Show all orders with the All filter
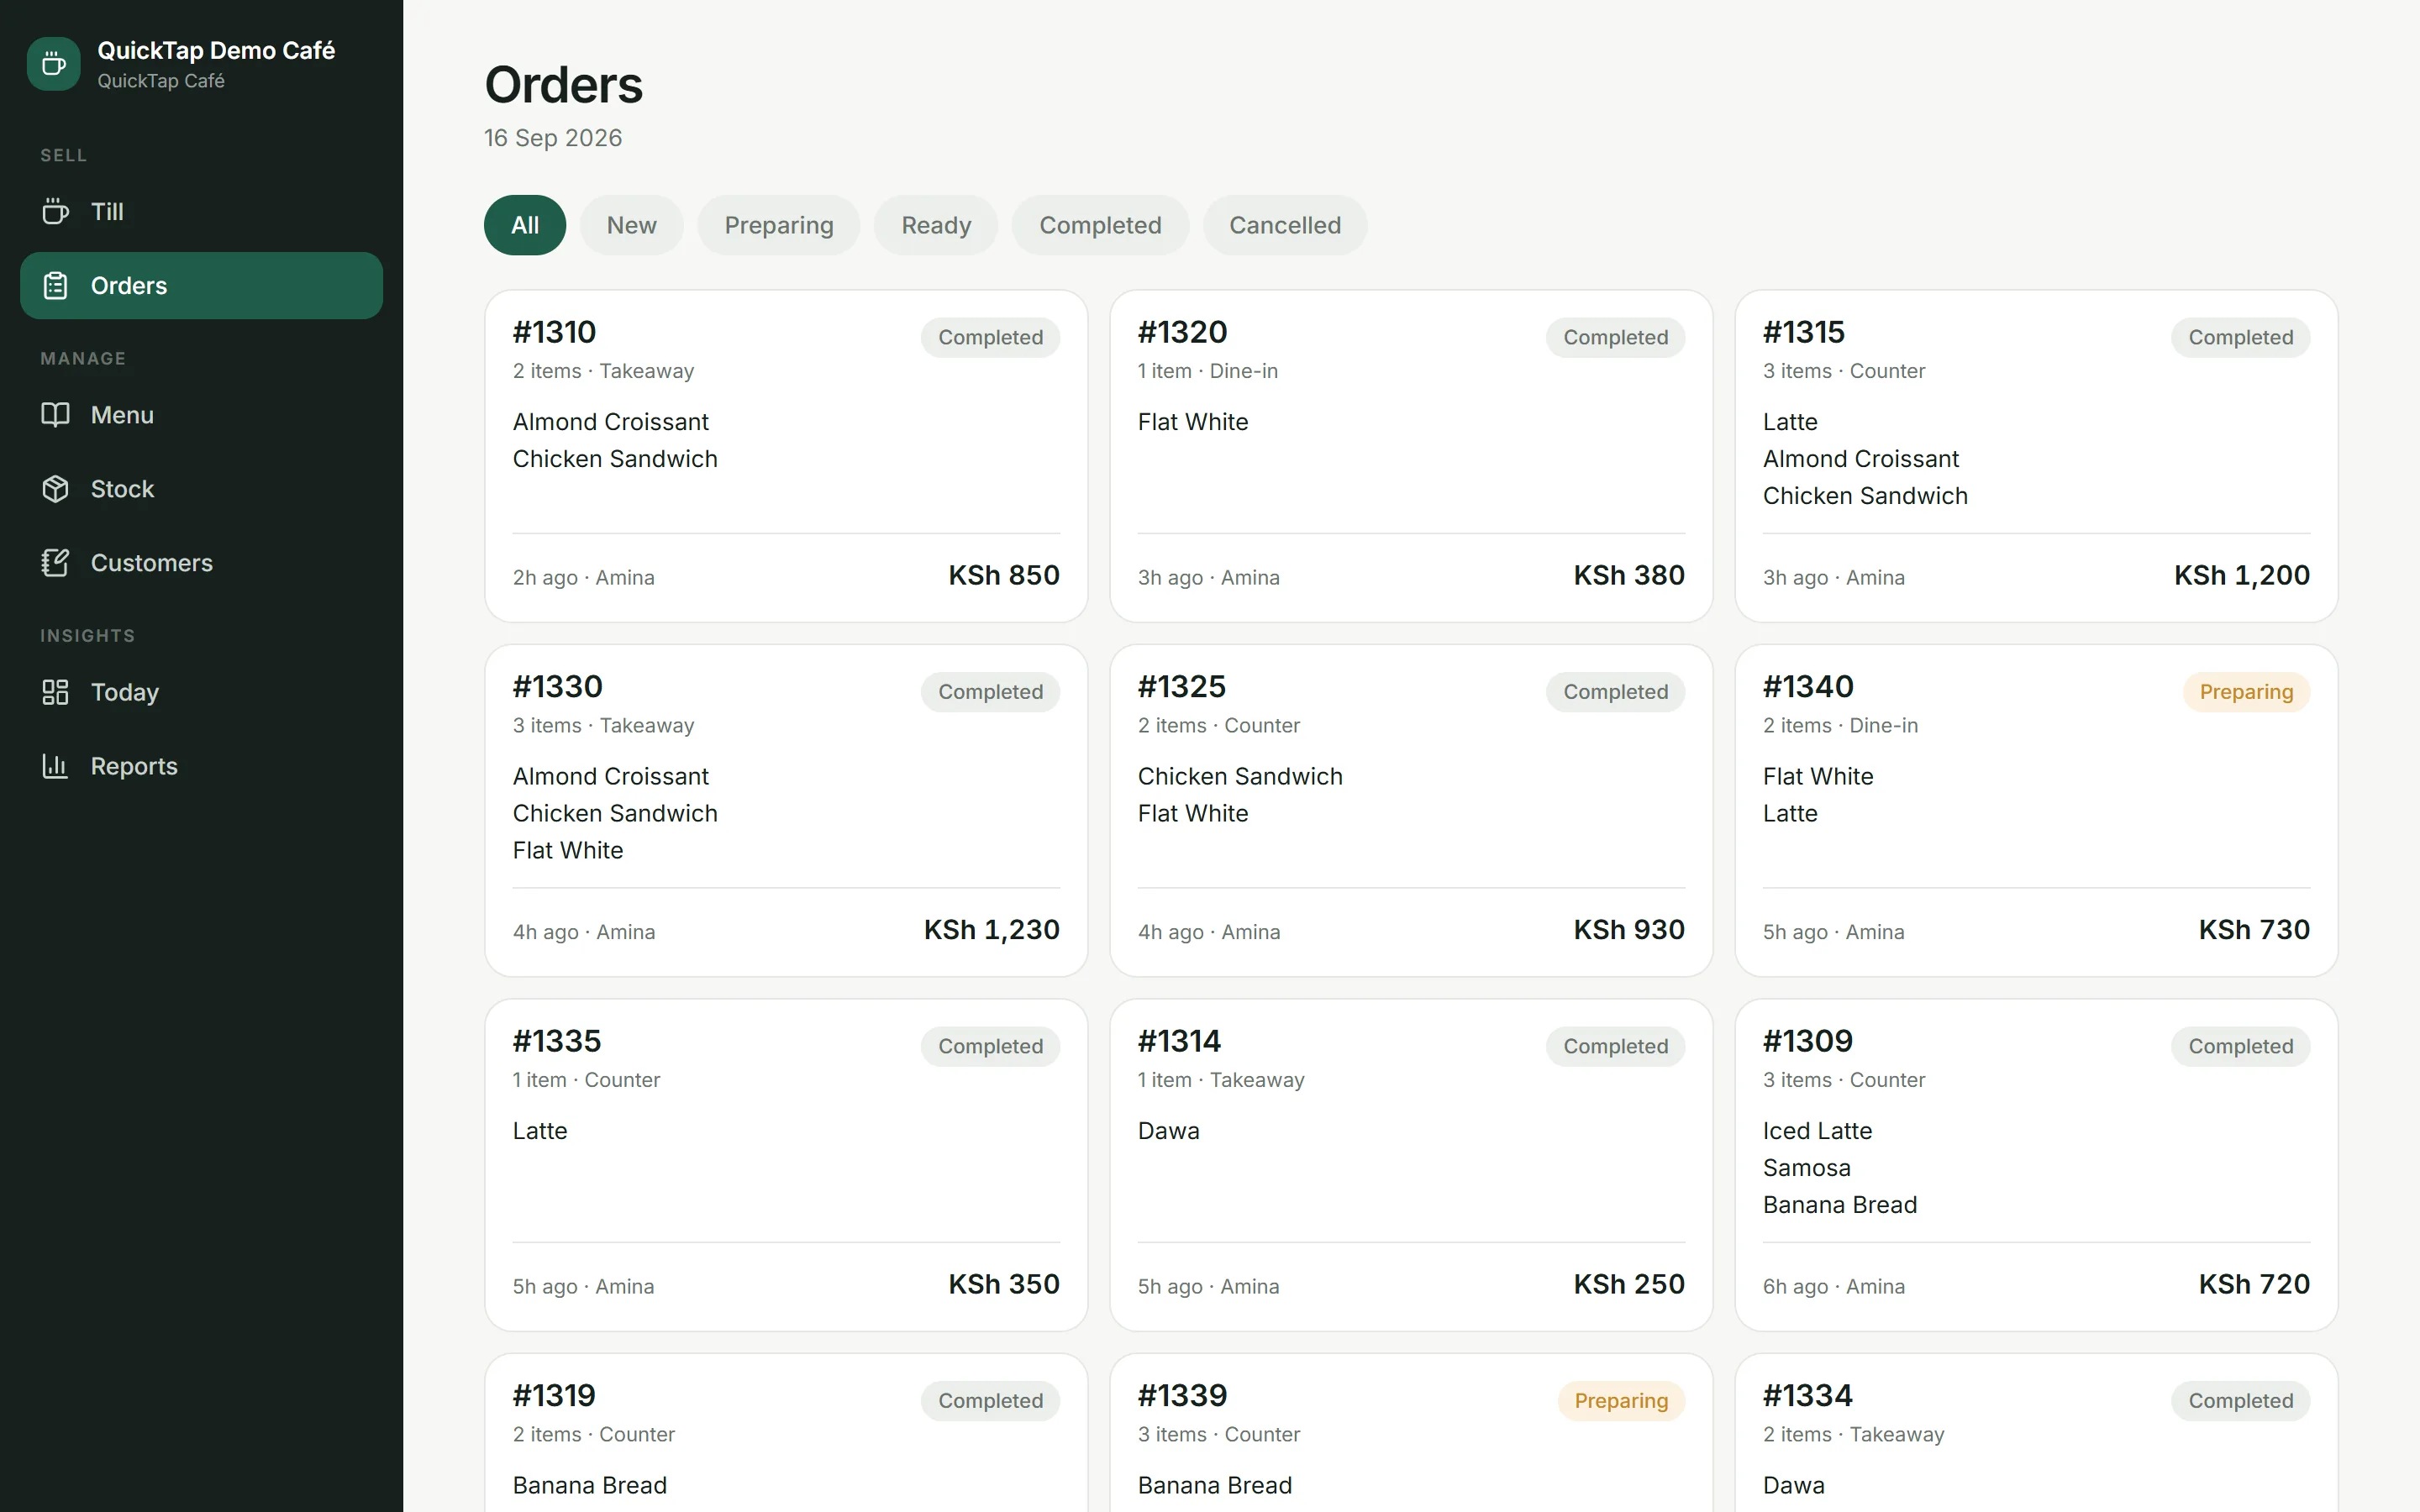 (525, 225)
